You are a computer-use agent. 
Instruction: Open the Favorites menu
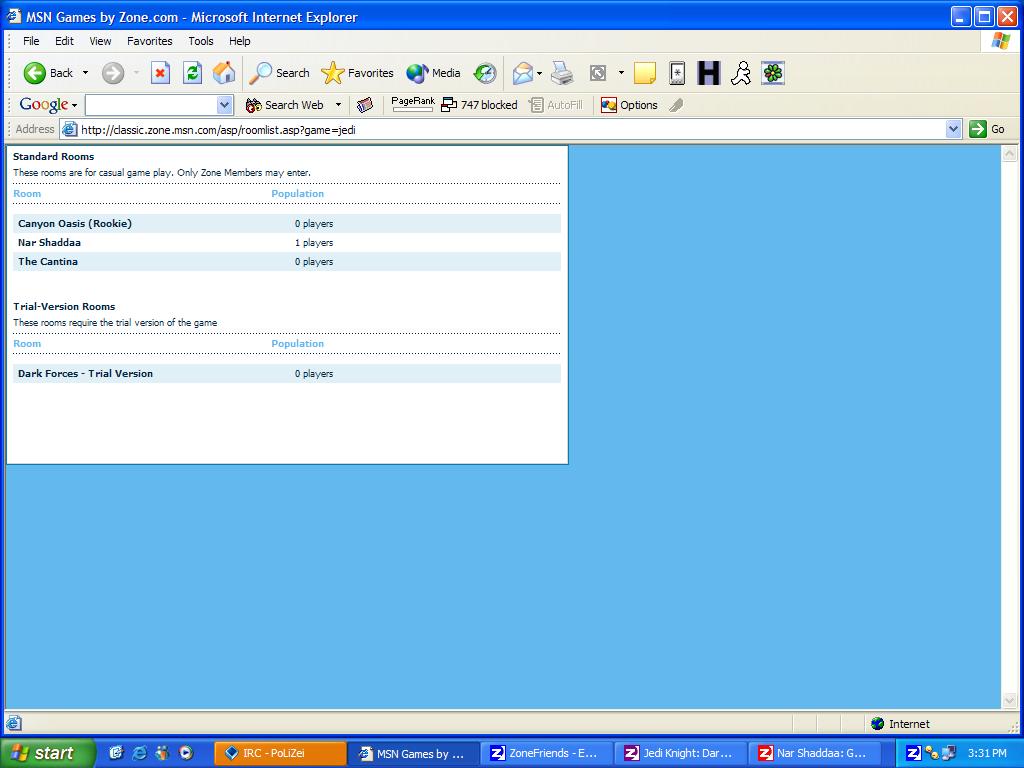(x=150, y=41)
